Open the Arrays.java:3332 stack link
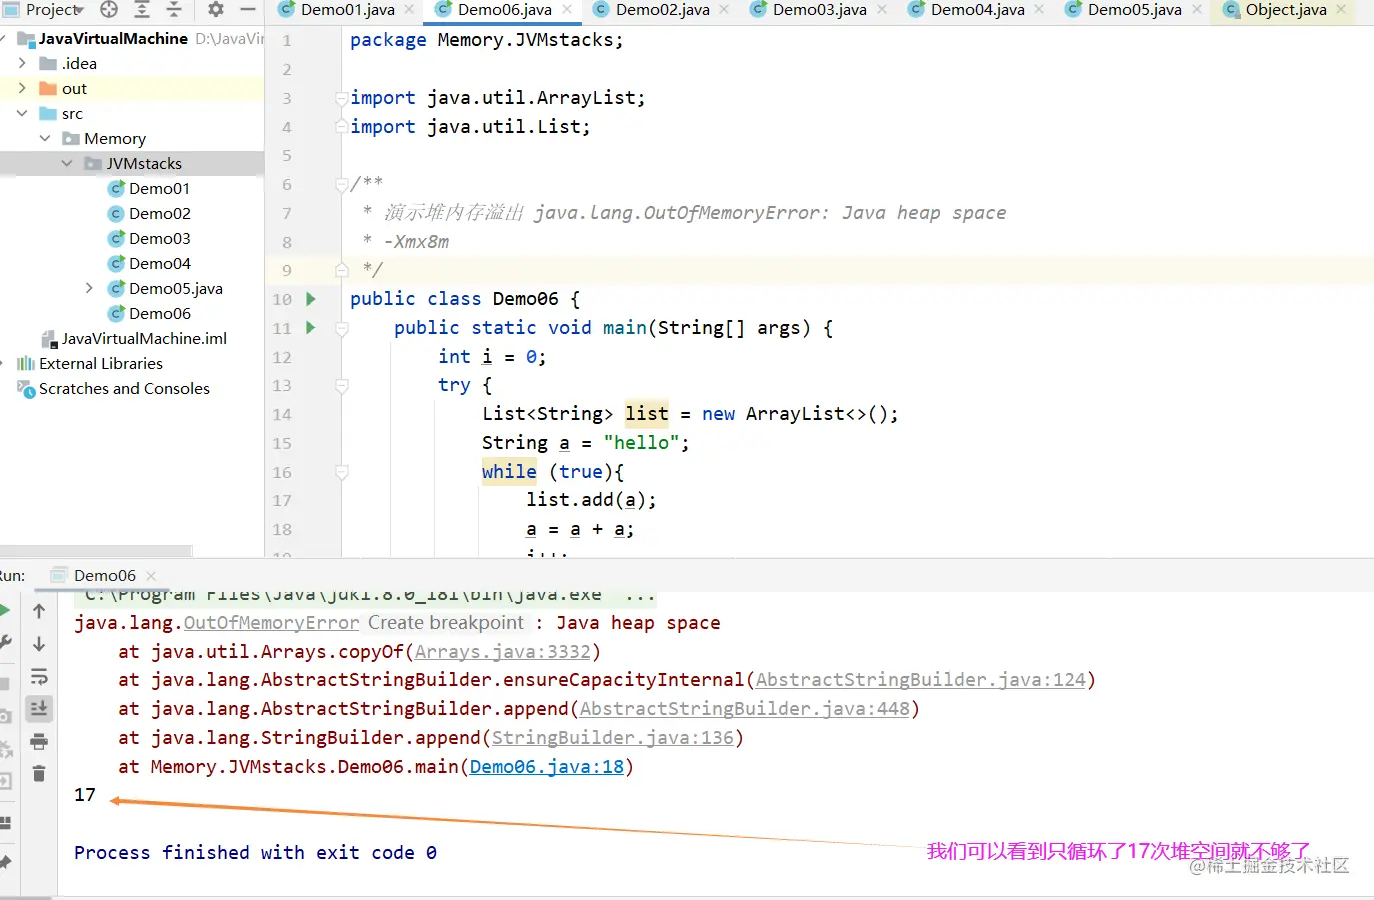The width and height of the screenshot is (1374, 900). [503, 652]
